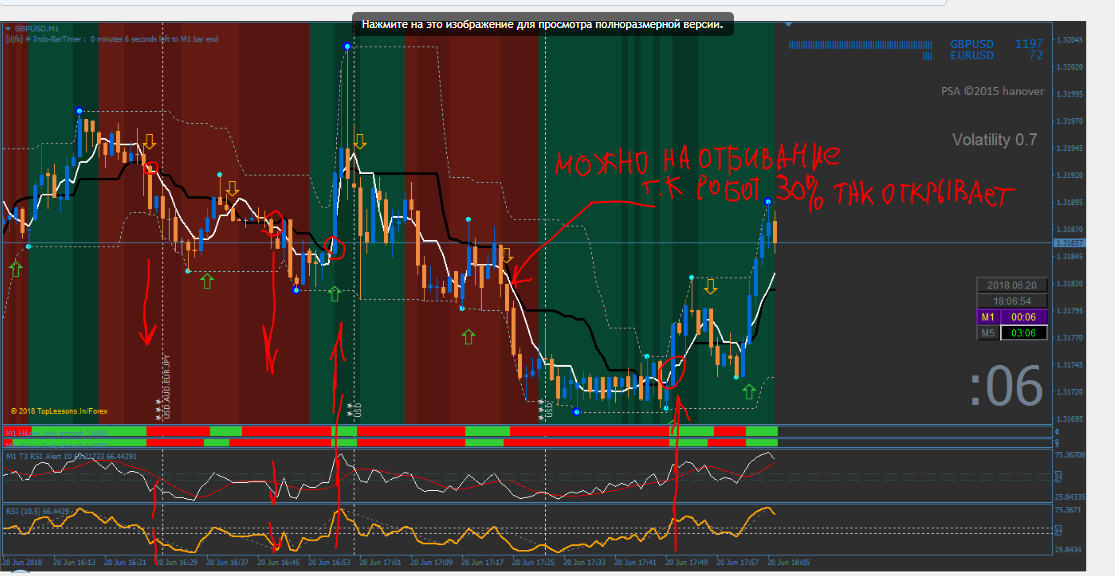
Task: Click the orange down arrow near the 16:53 peak
Action: (360, 141)
